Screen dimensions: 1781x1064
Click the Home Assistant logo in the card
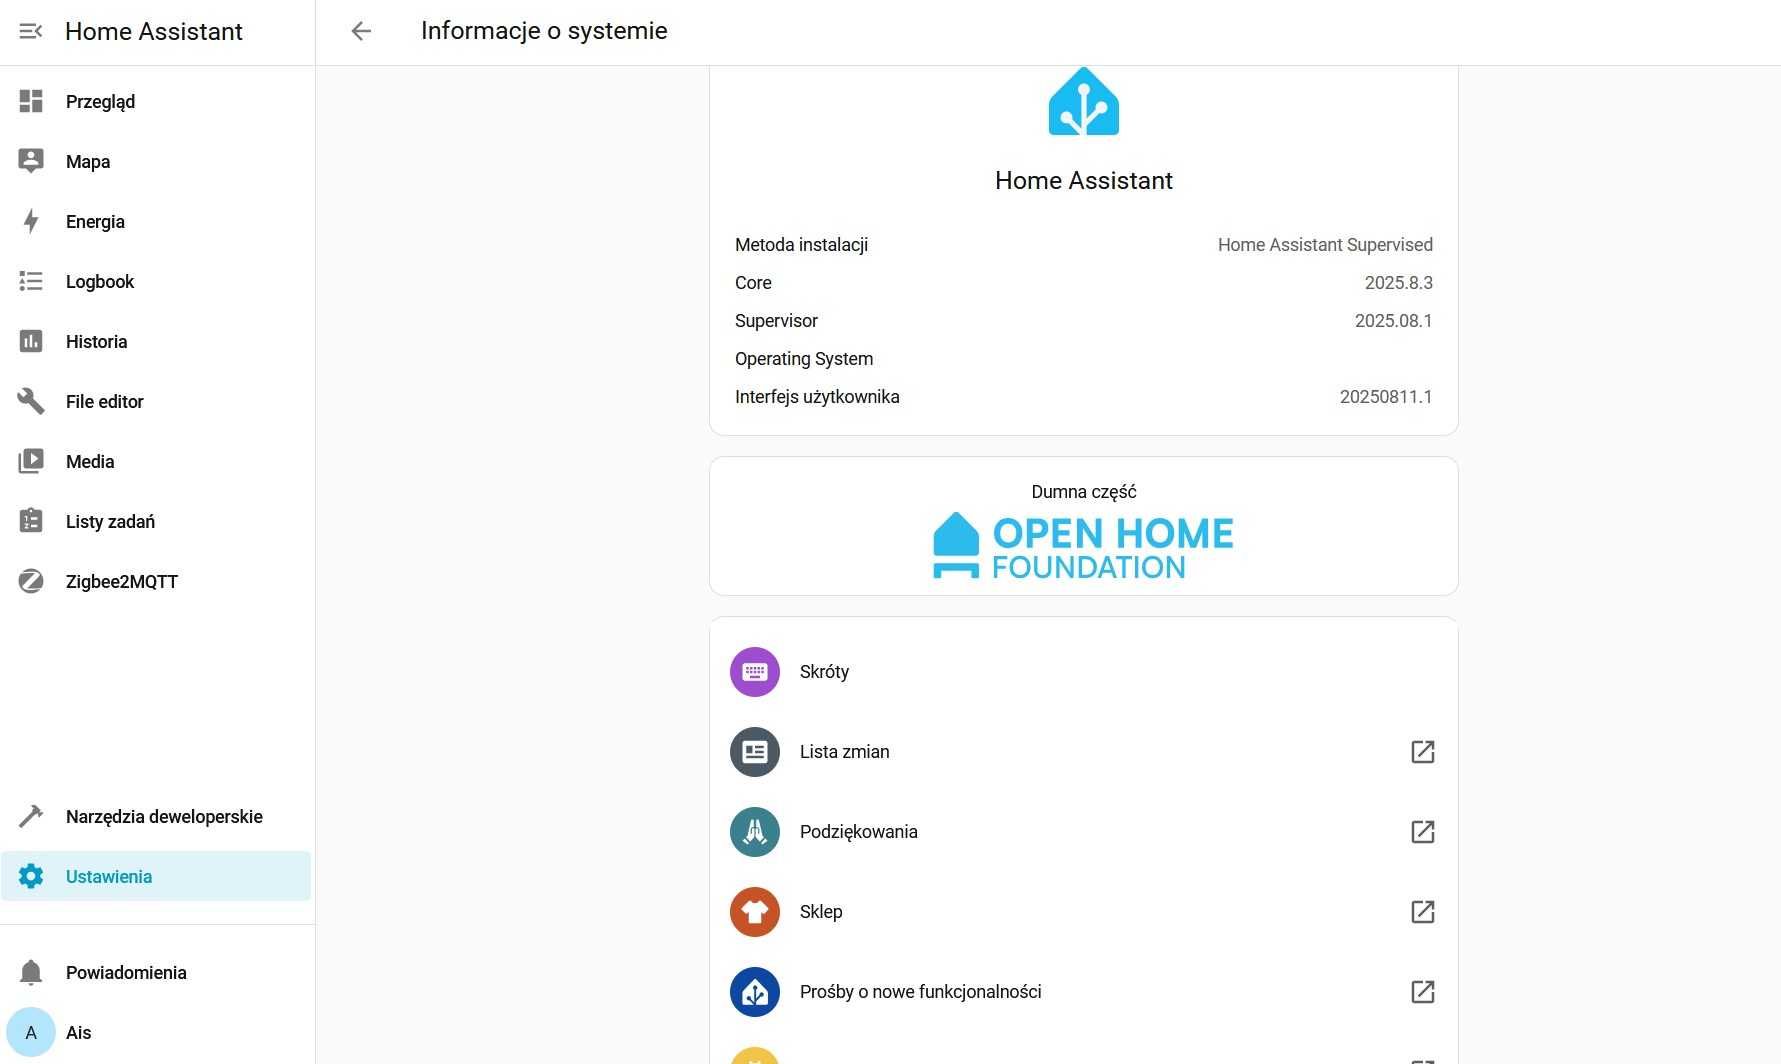(x=1084, y=101)
